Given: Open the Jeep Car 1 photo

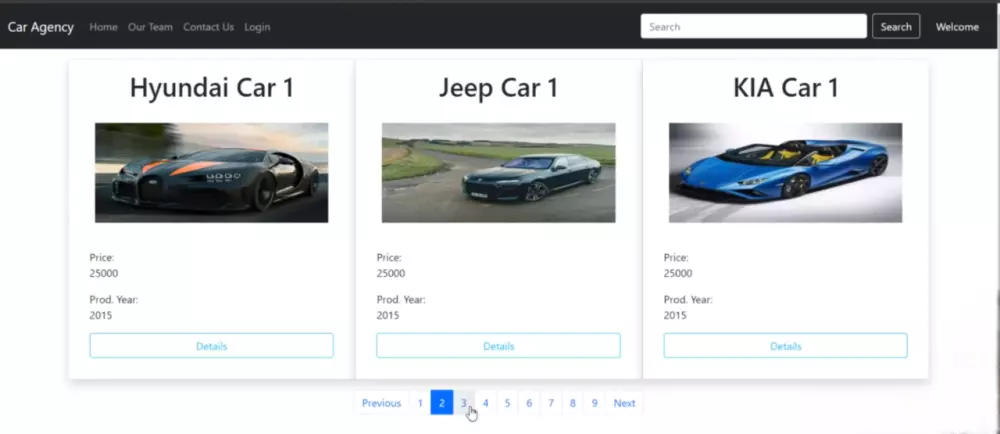Looking at the screenshot, I should (499, 173).
